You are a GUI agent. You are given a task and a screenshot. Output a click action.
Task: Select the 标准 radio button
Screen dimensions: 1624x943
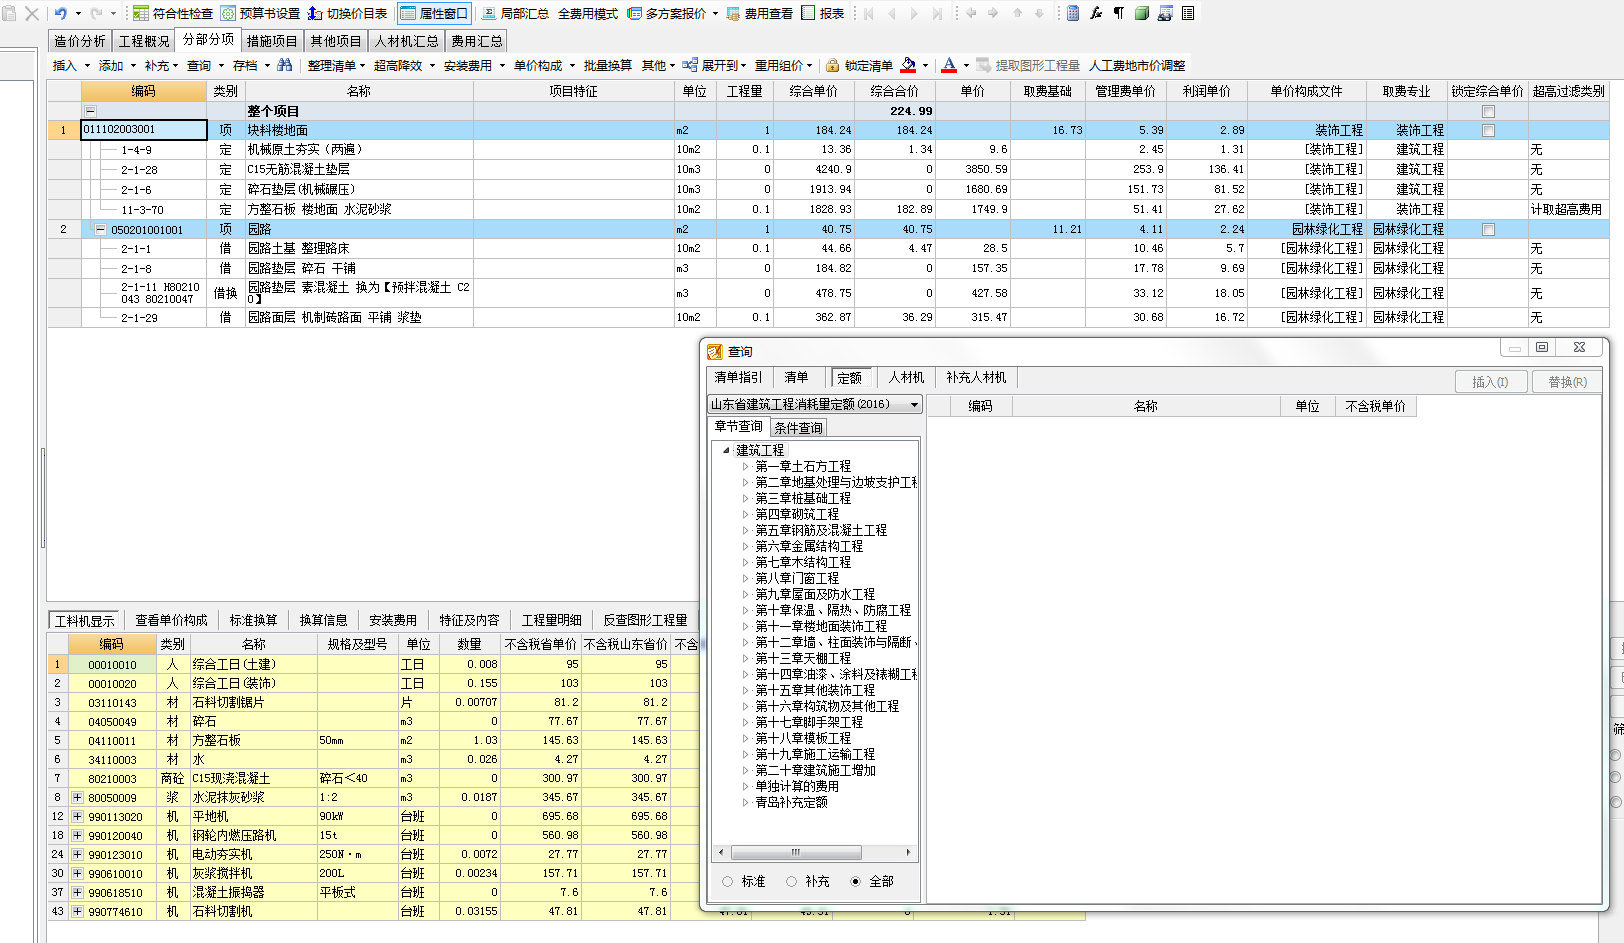point(727,881)
